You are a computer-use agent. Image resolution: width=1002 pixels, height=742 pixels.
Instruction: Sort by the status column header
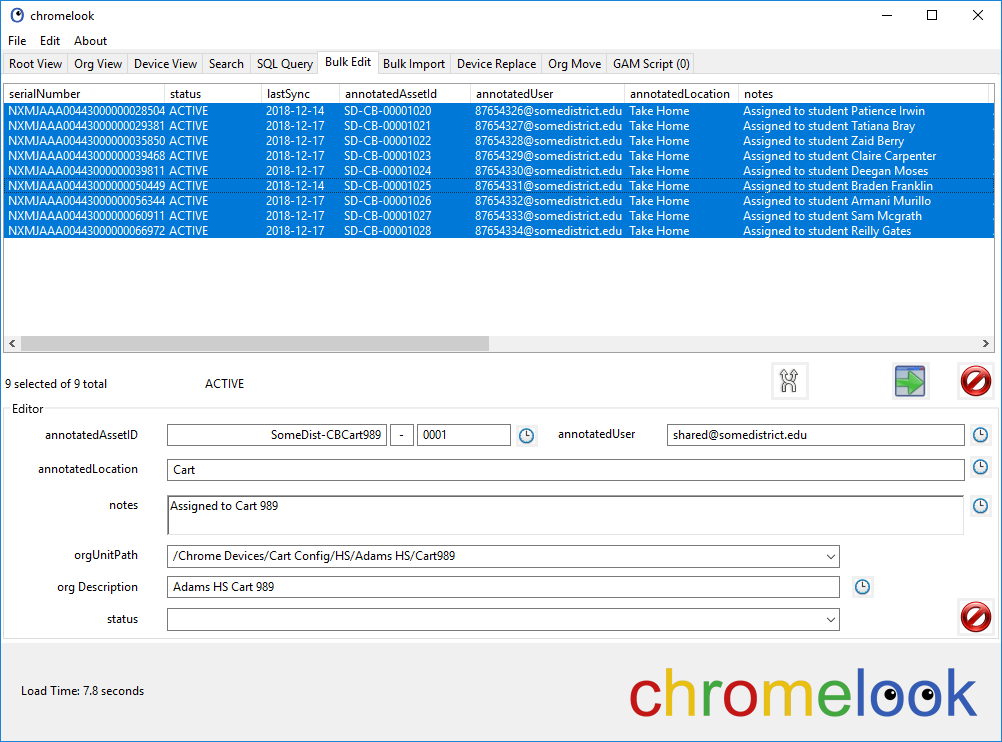[x=213, y=94]
